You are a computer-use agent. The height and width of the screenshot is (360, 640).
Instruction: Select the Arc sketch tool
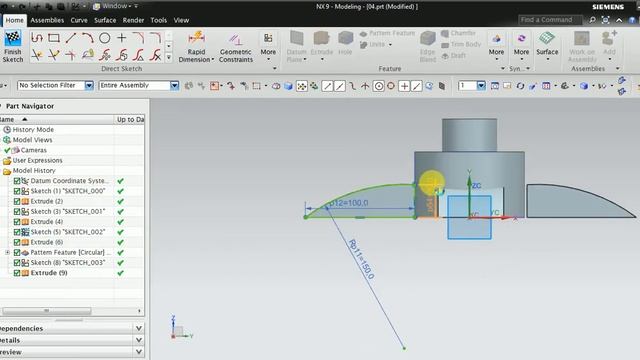[88, 38]
